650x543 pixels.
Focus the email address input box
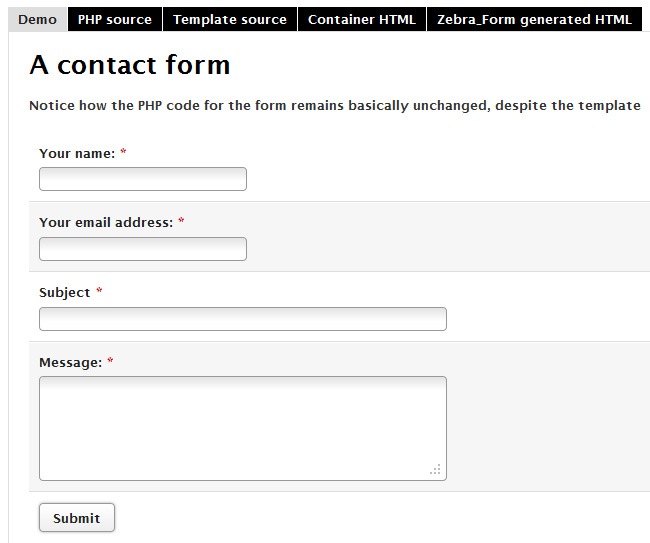[x=143, y=249]
